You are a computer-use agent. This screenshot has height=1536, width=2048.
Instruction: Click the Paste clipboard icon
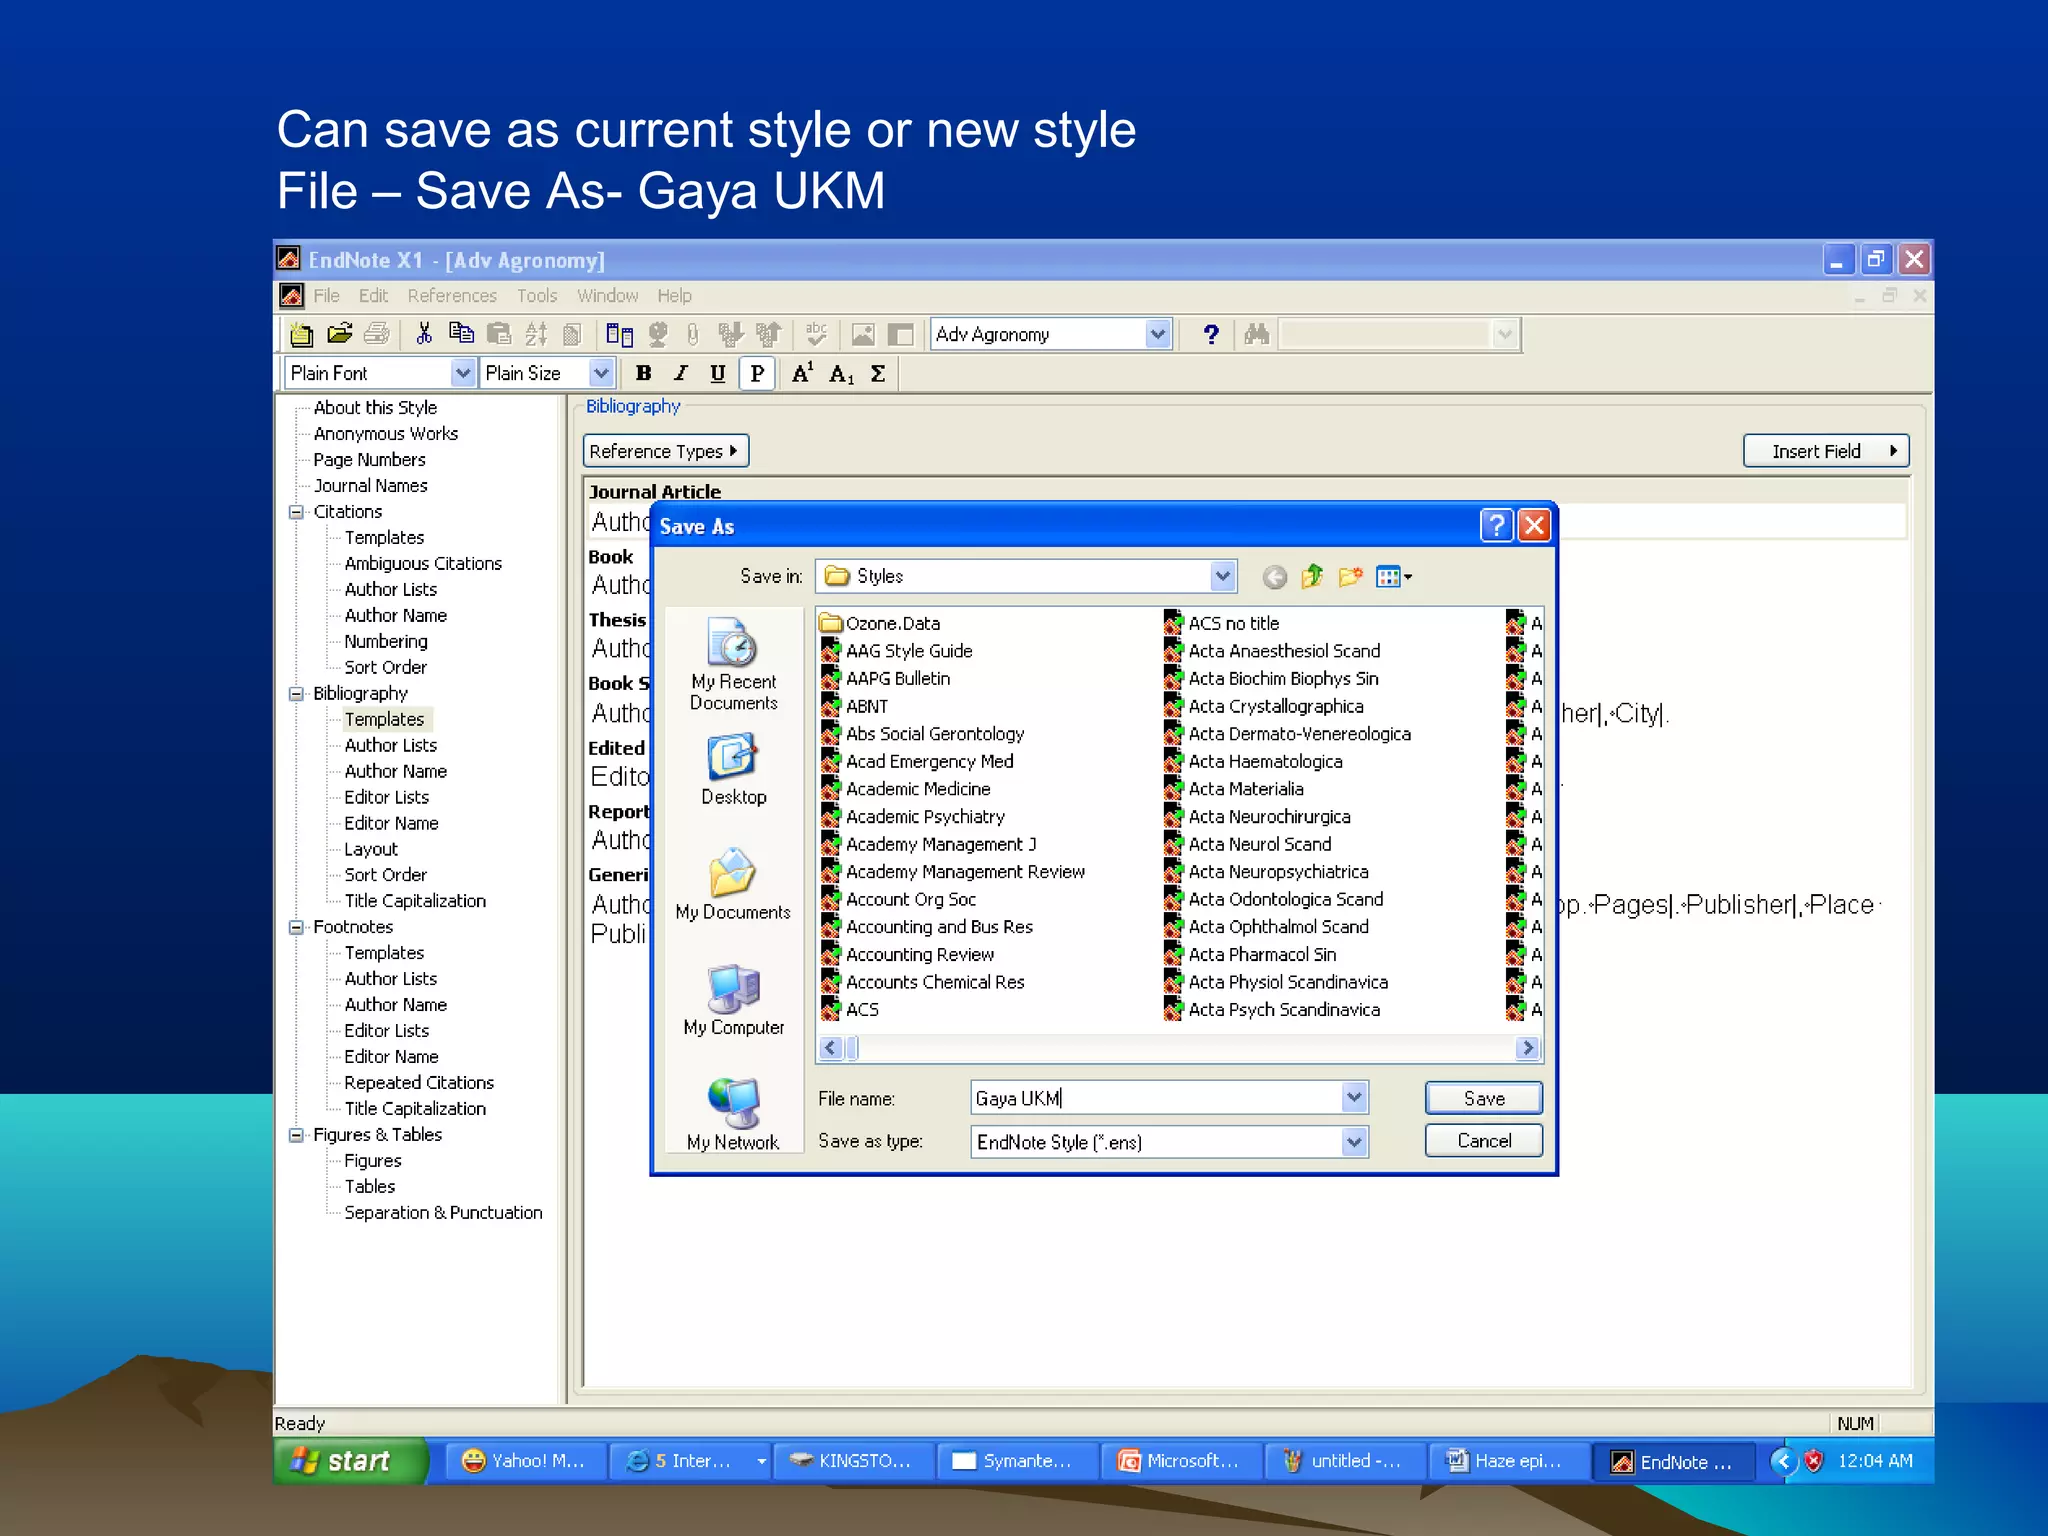[x=498, y=334]
